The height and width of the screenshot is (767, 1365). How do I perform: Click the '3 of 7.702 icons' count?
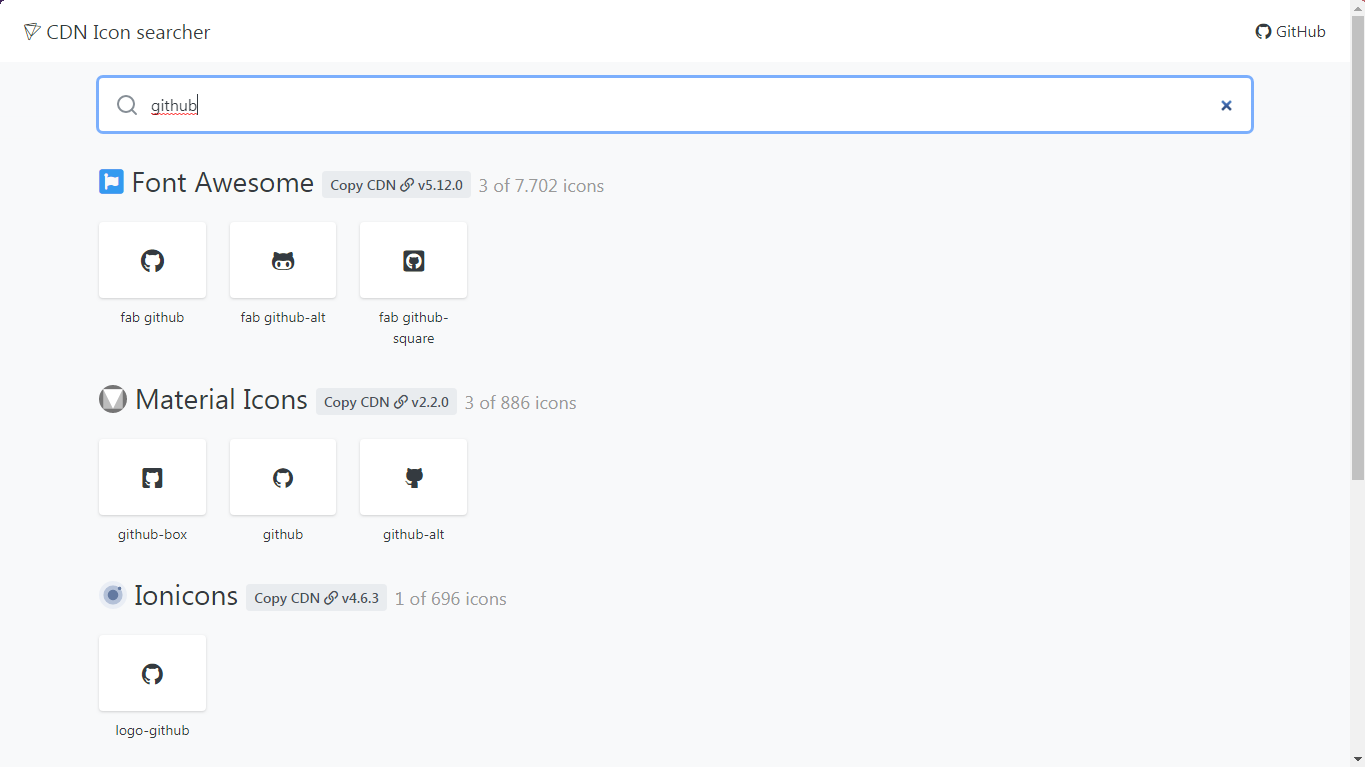click(x=541, y=186)
